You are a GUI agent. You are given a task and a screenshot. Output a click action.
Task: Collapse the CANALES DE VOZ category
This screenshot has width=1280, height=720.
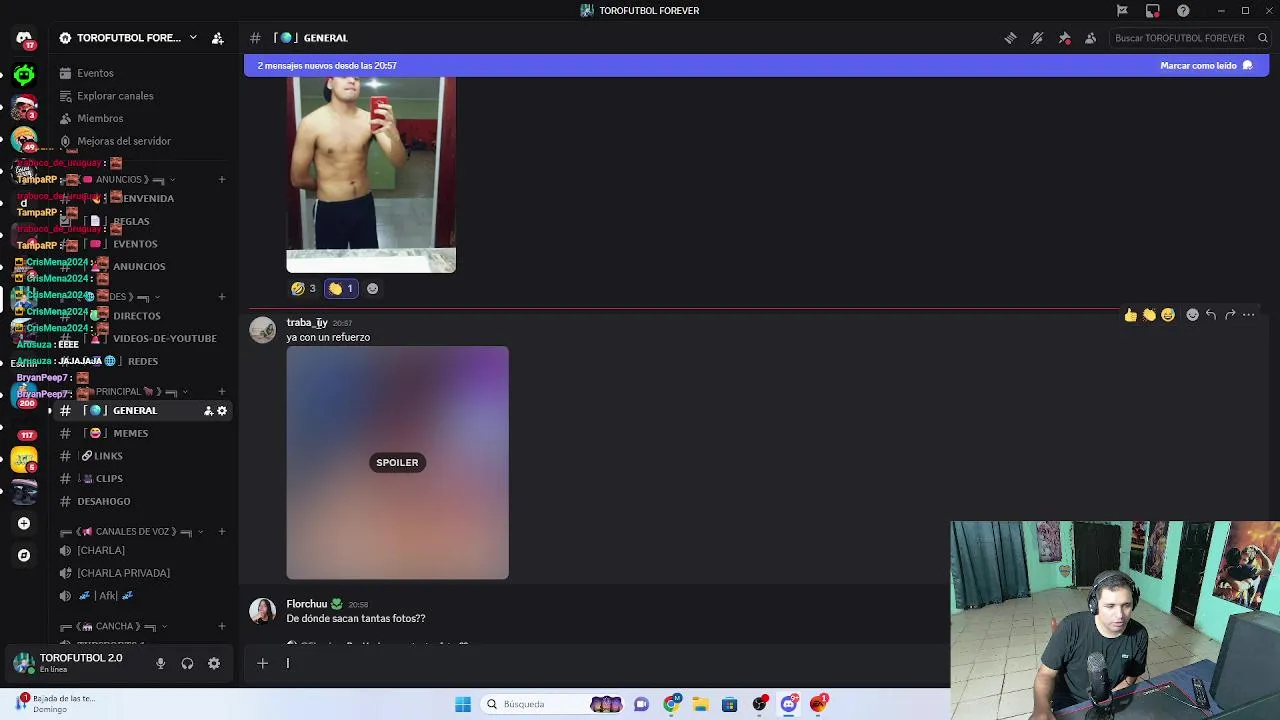click(x=132, y=532)
